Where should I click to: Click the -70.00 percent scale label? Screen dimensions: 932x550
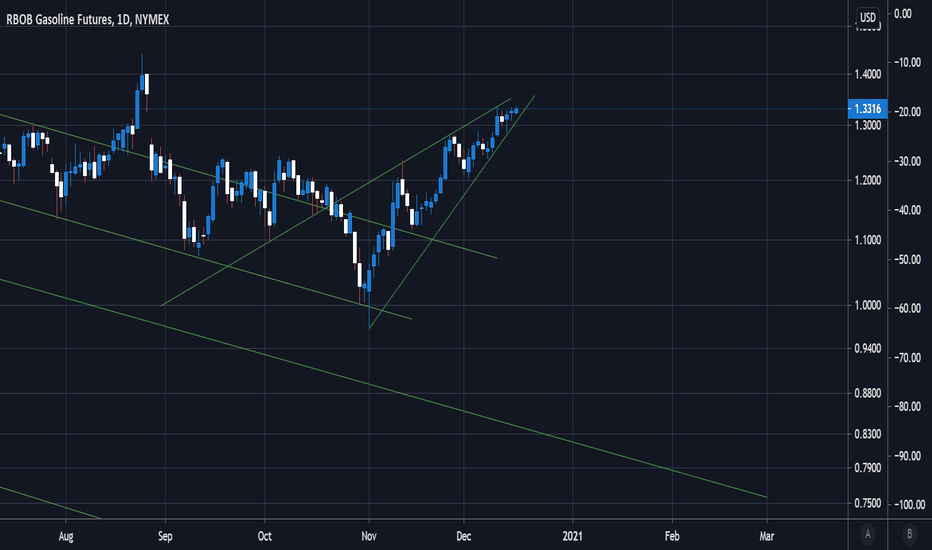[907, 357]
